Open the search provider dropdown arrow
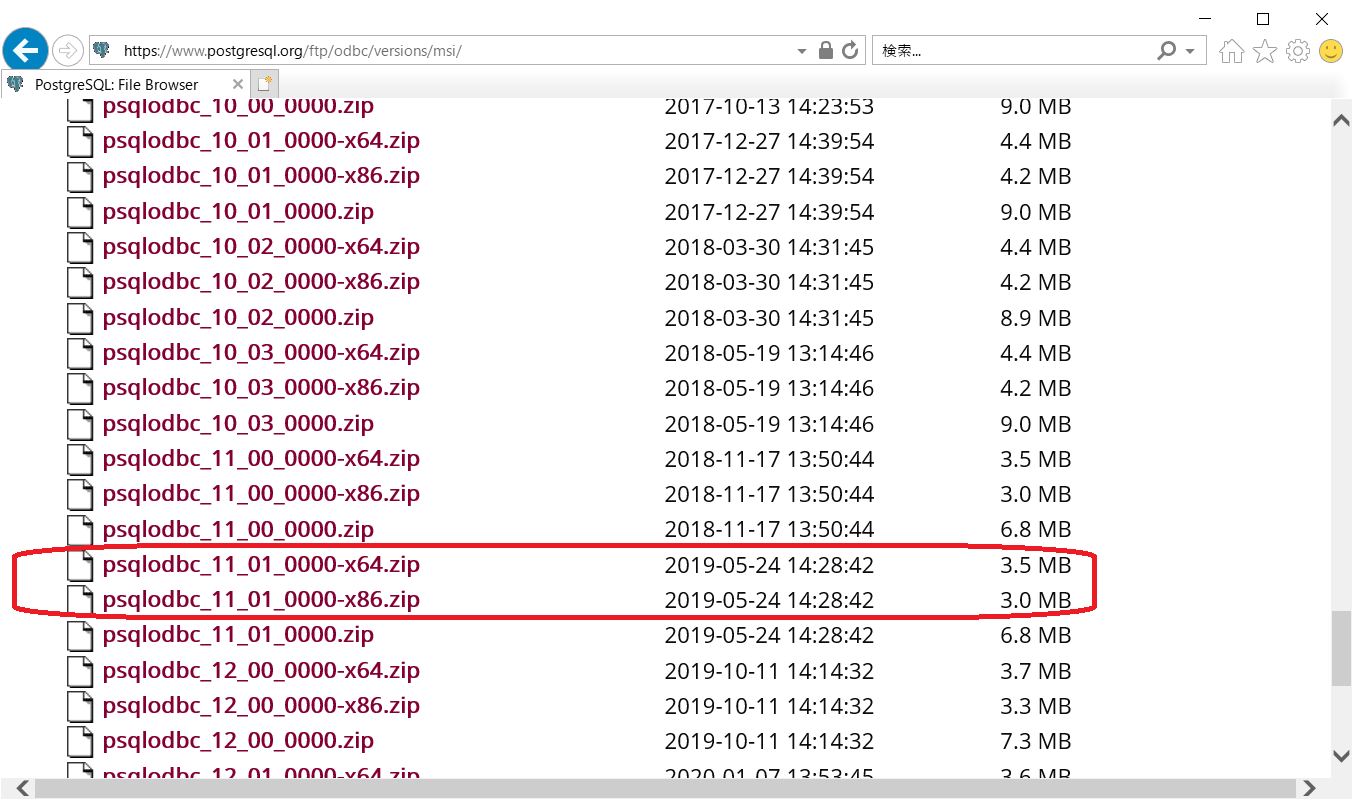 [1189, 51]
